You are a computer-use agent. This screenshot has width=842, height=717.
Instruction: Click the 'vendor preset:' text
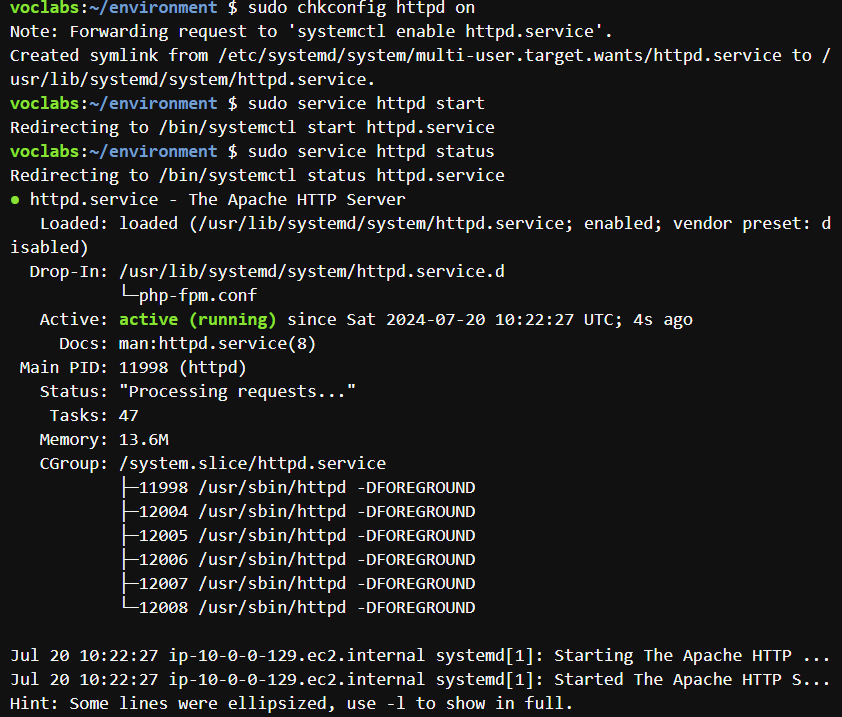click(742, 223)
